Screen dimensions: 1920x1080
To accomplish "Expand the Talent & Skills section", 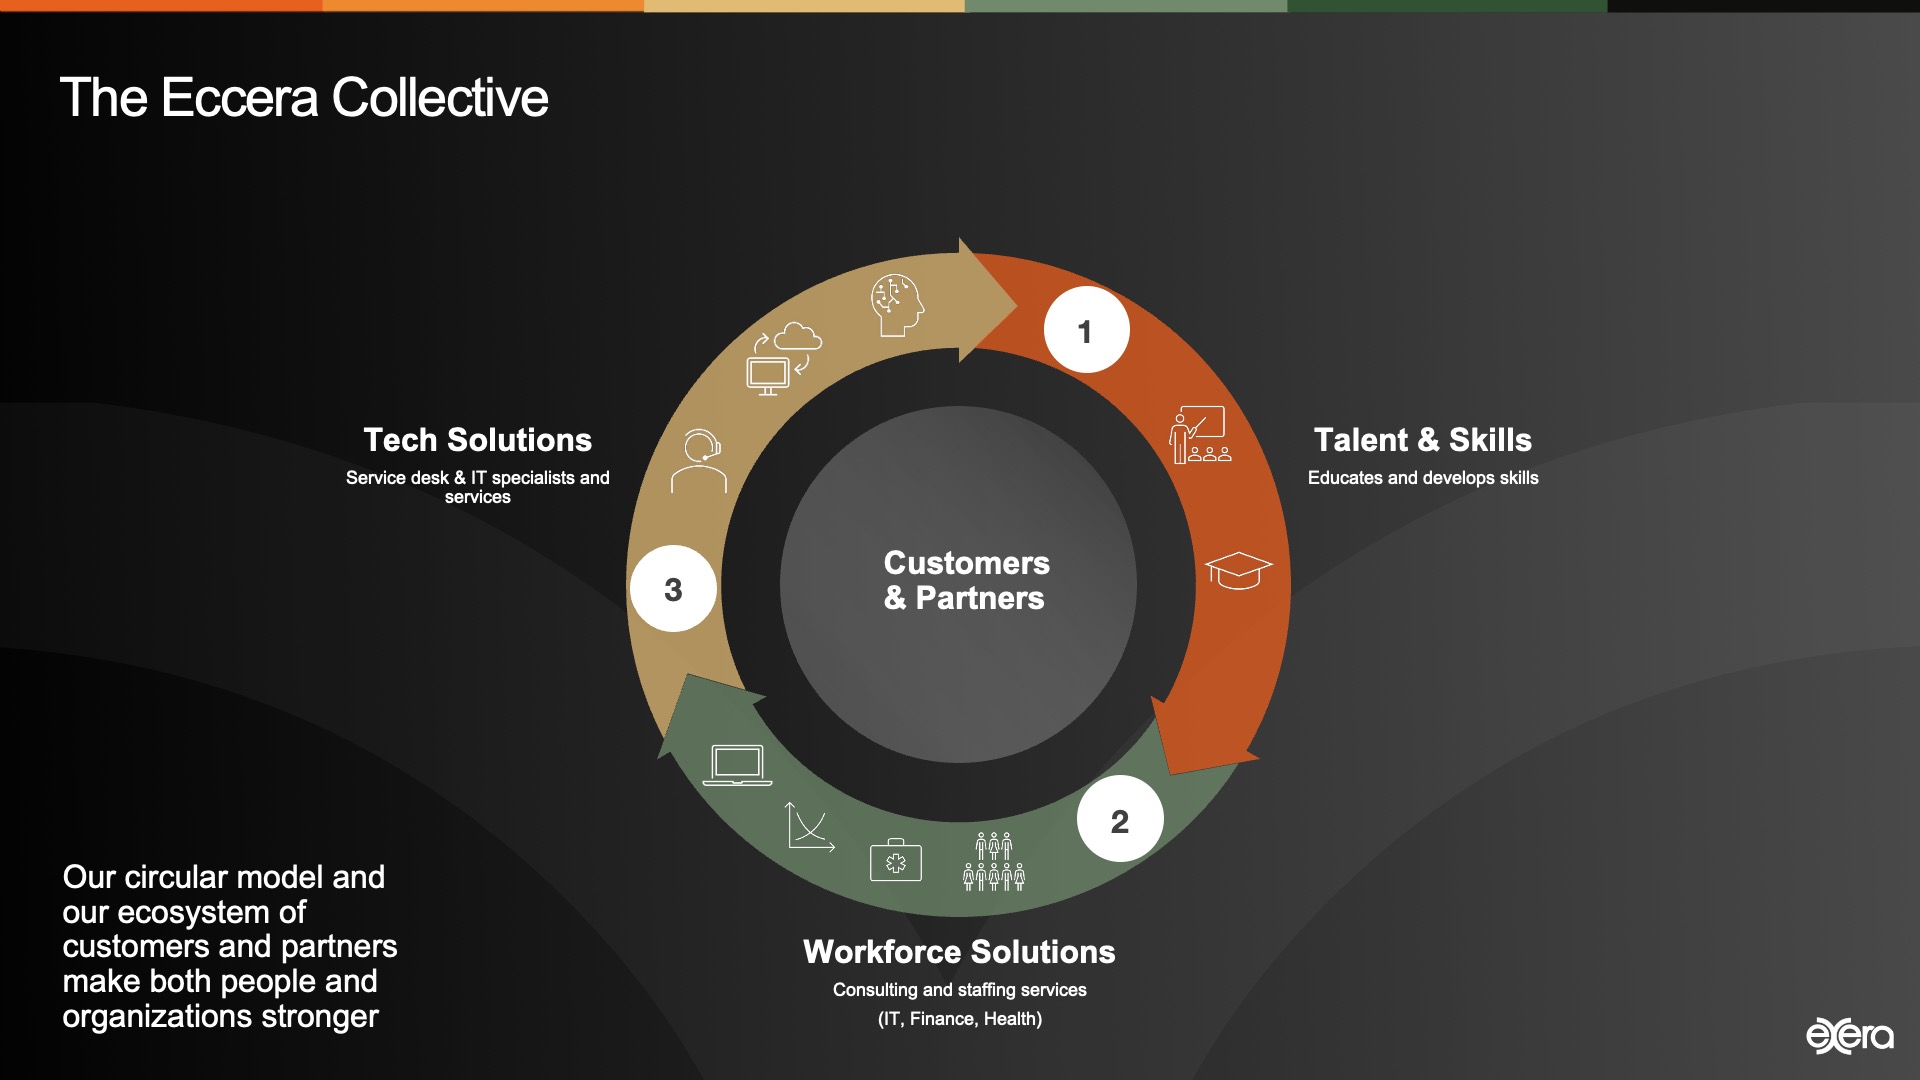I will pos(1424,439).
